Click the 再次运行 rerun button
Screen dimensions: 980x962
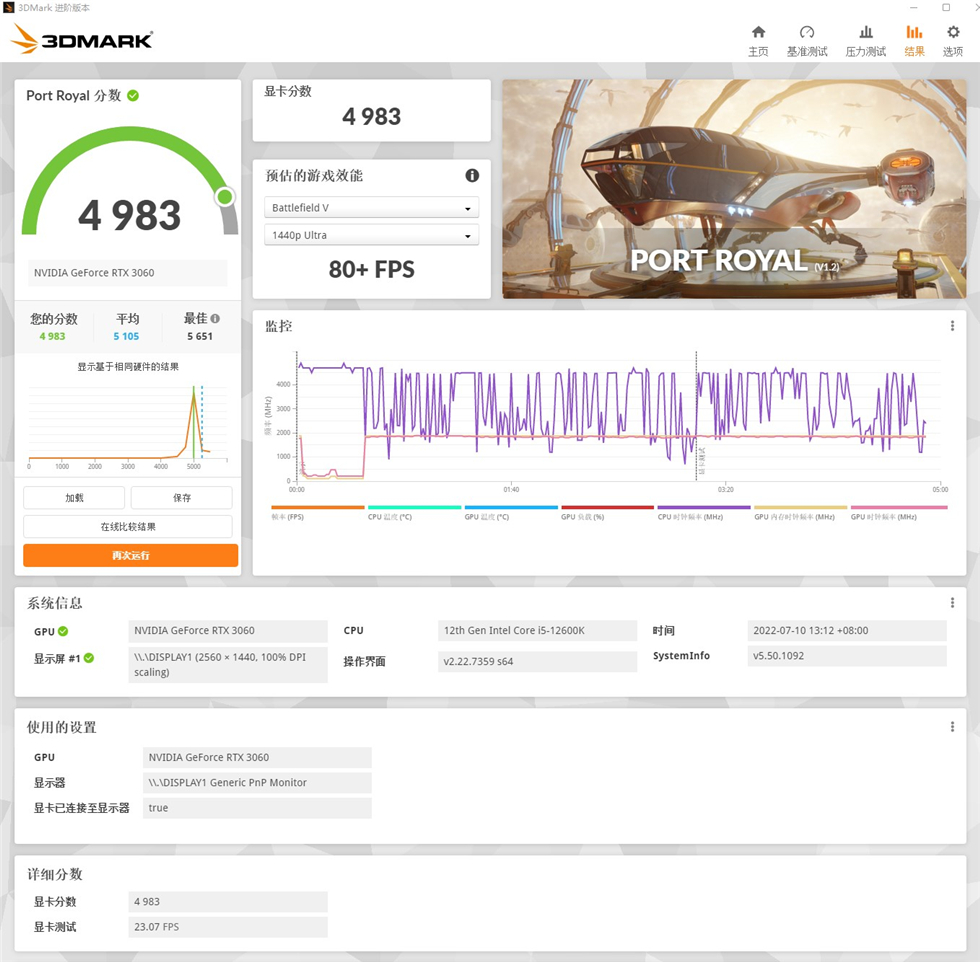coord(129,555)
